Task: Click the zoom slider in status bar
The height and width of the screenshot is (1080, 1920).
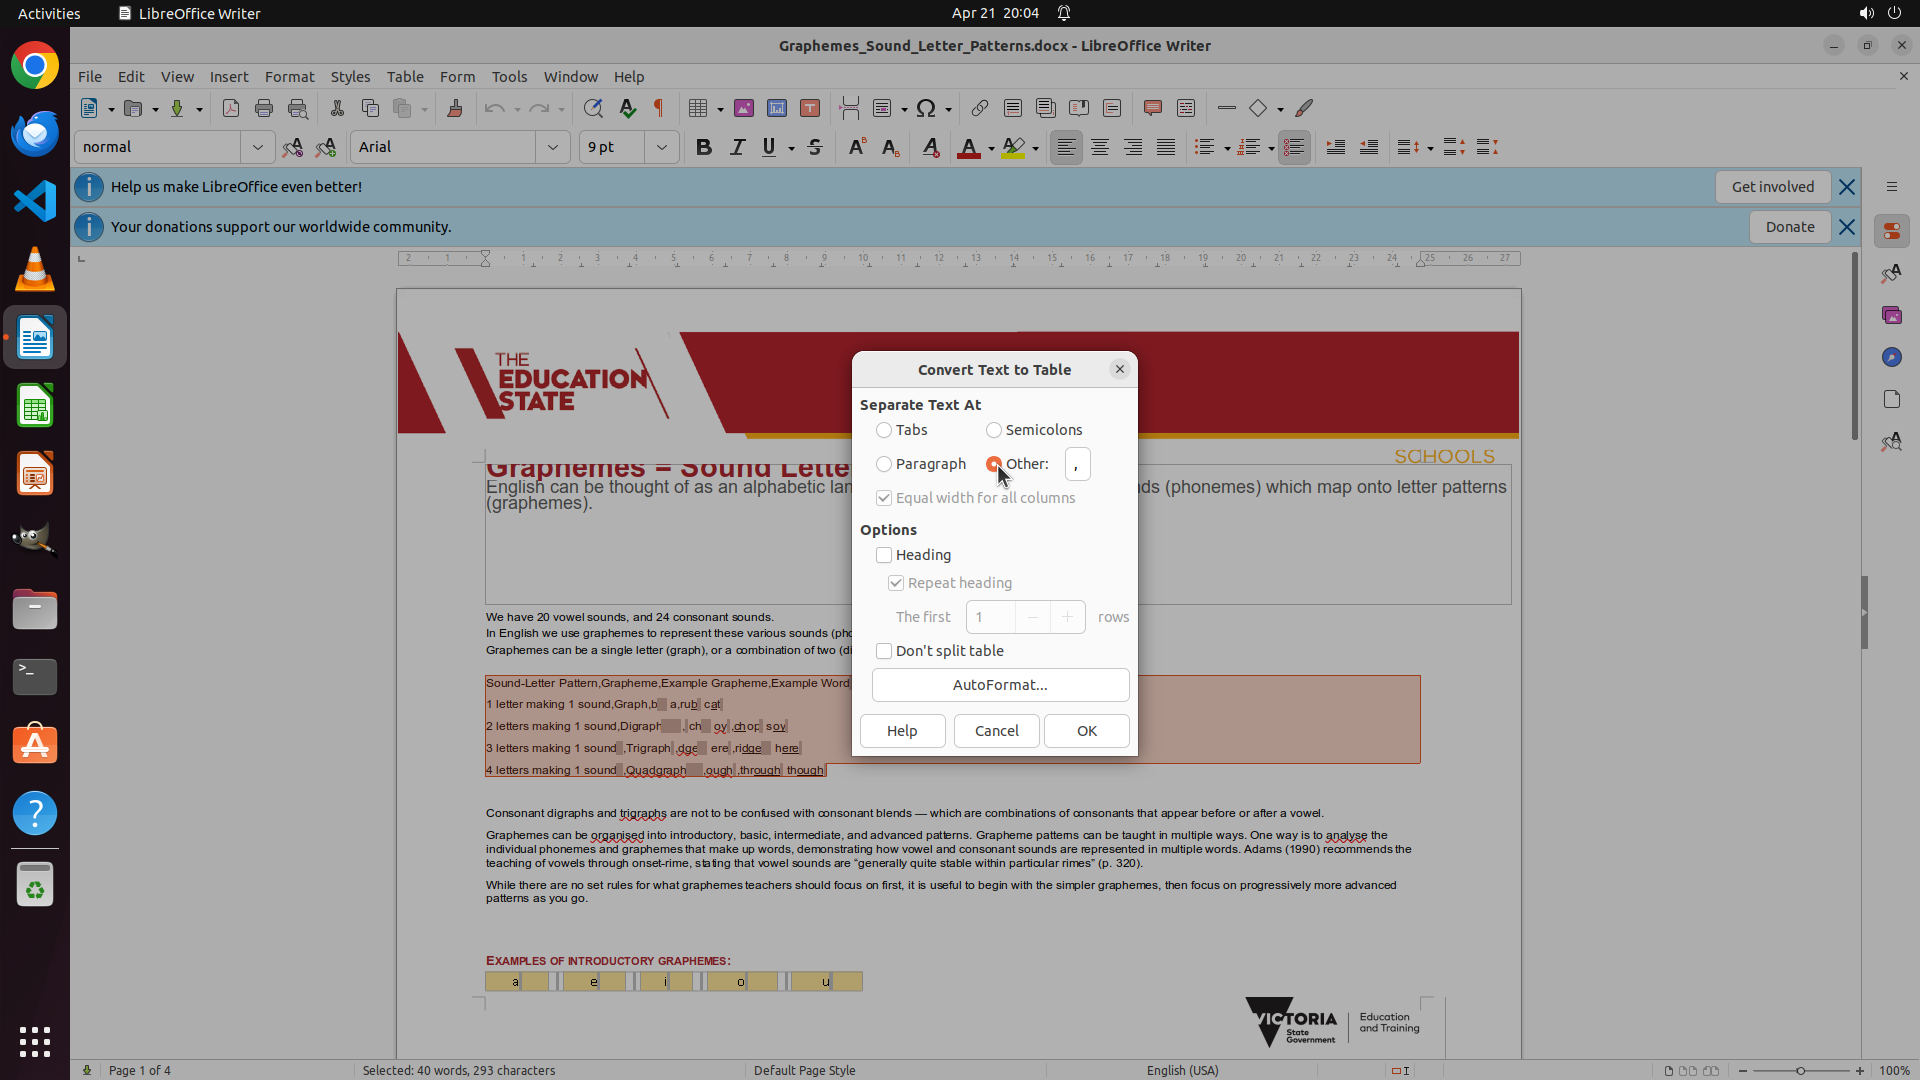Action: coord(1800,1070)
